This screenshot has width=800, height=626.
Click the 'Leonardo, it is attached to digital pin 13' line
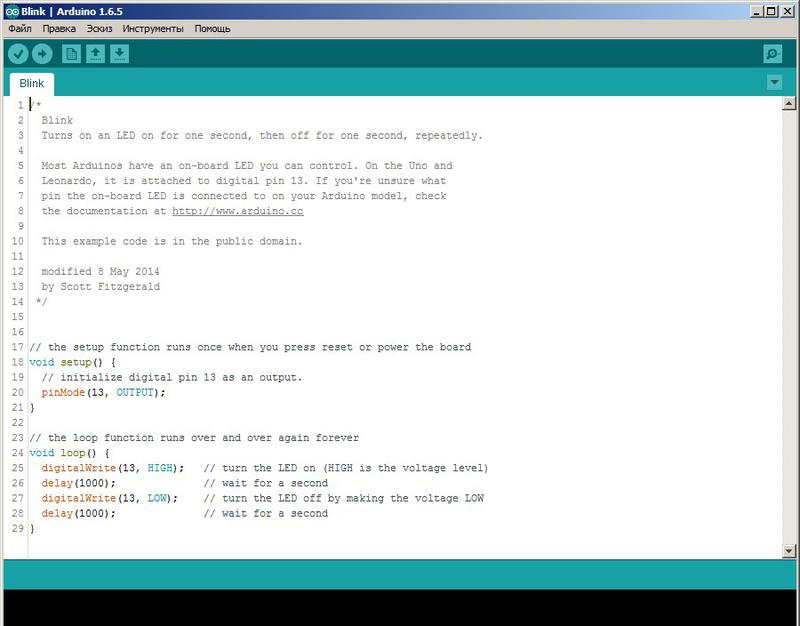(244, 181)
